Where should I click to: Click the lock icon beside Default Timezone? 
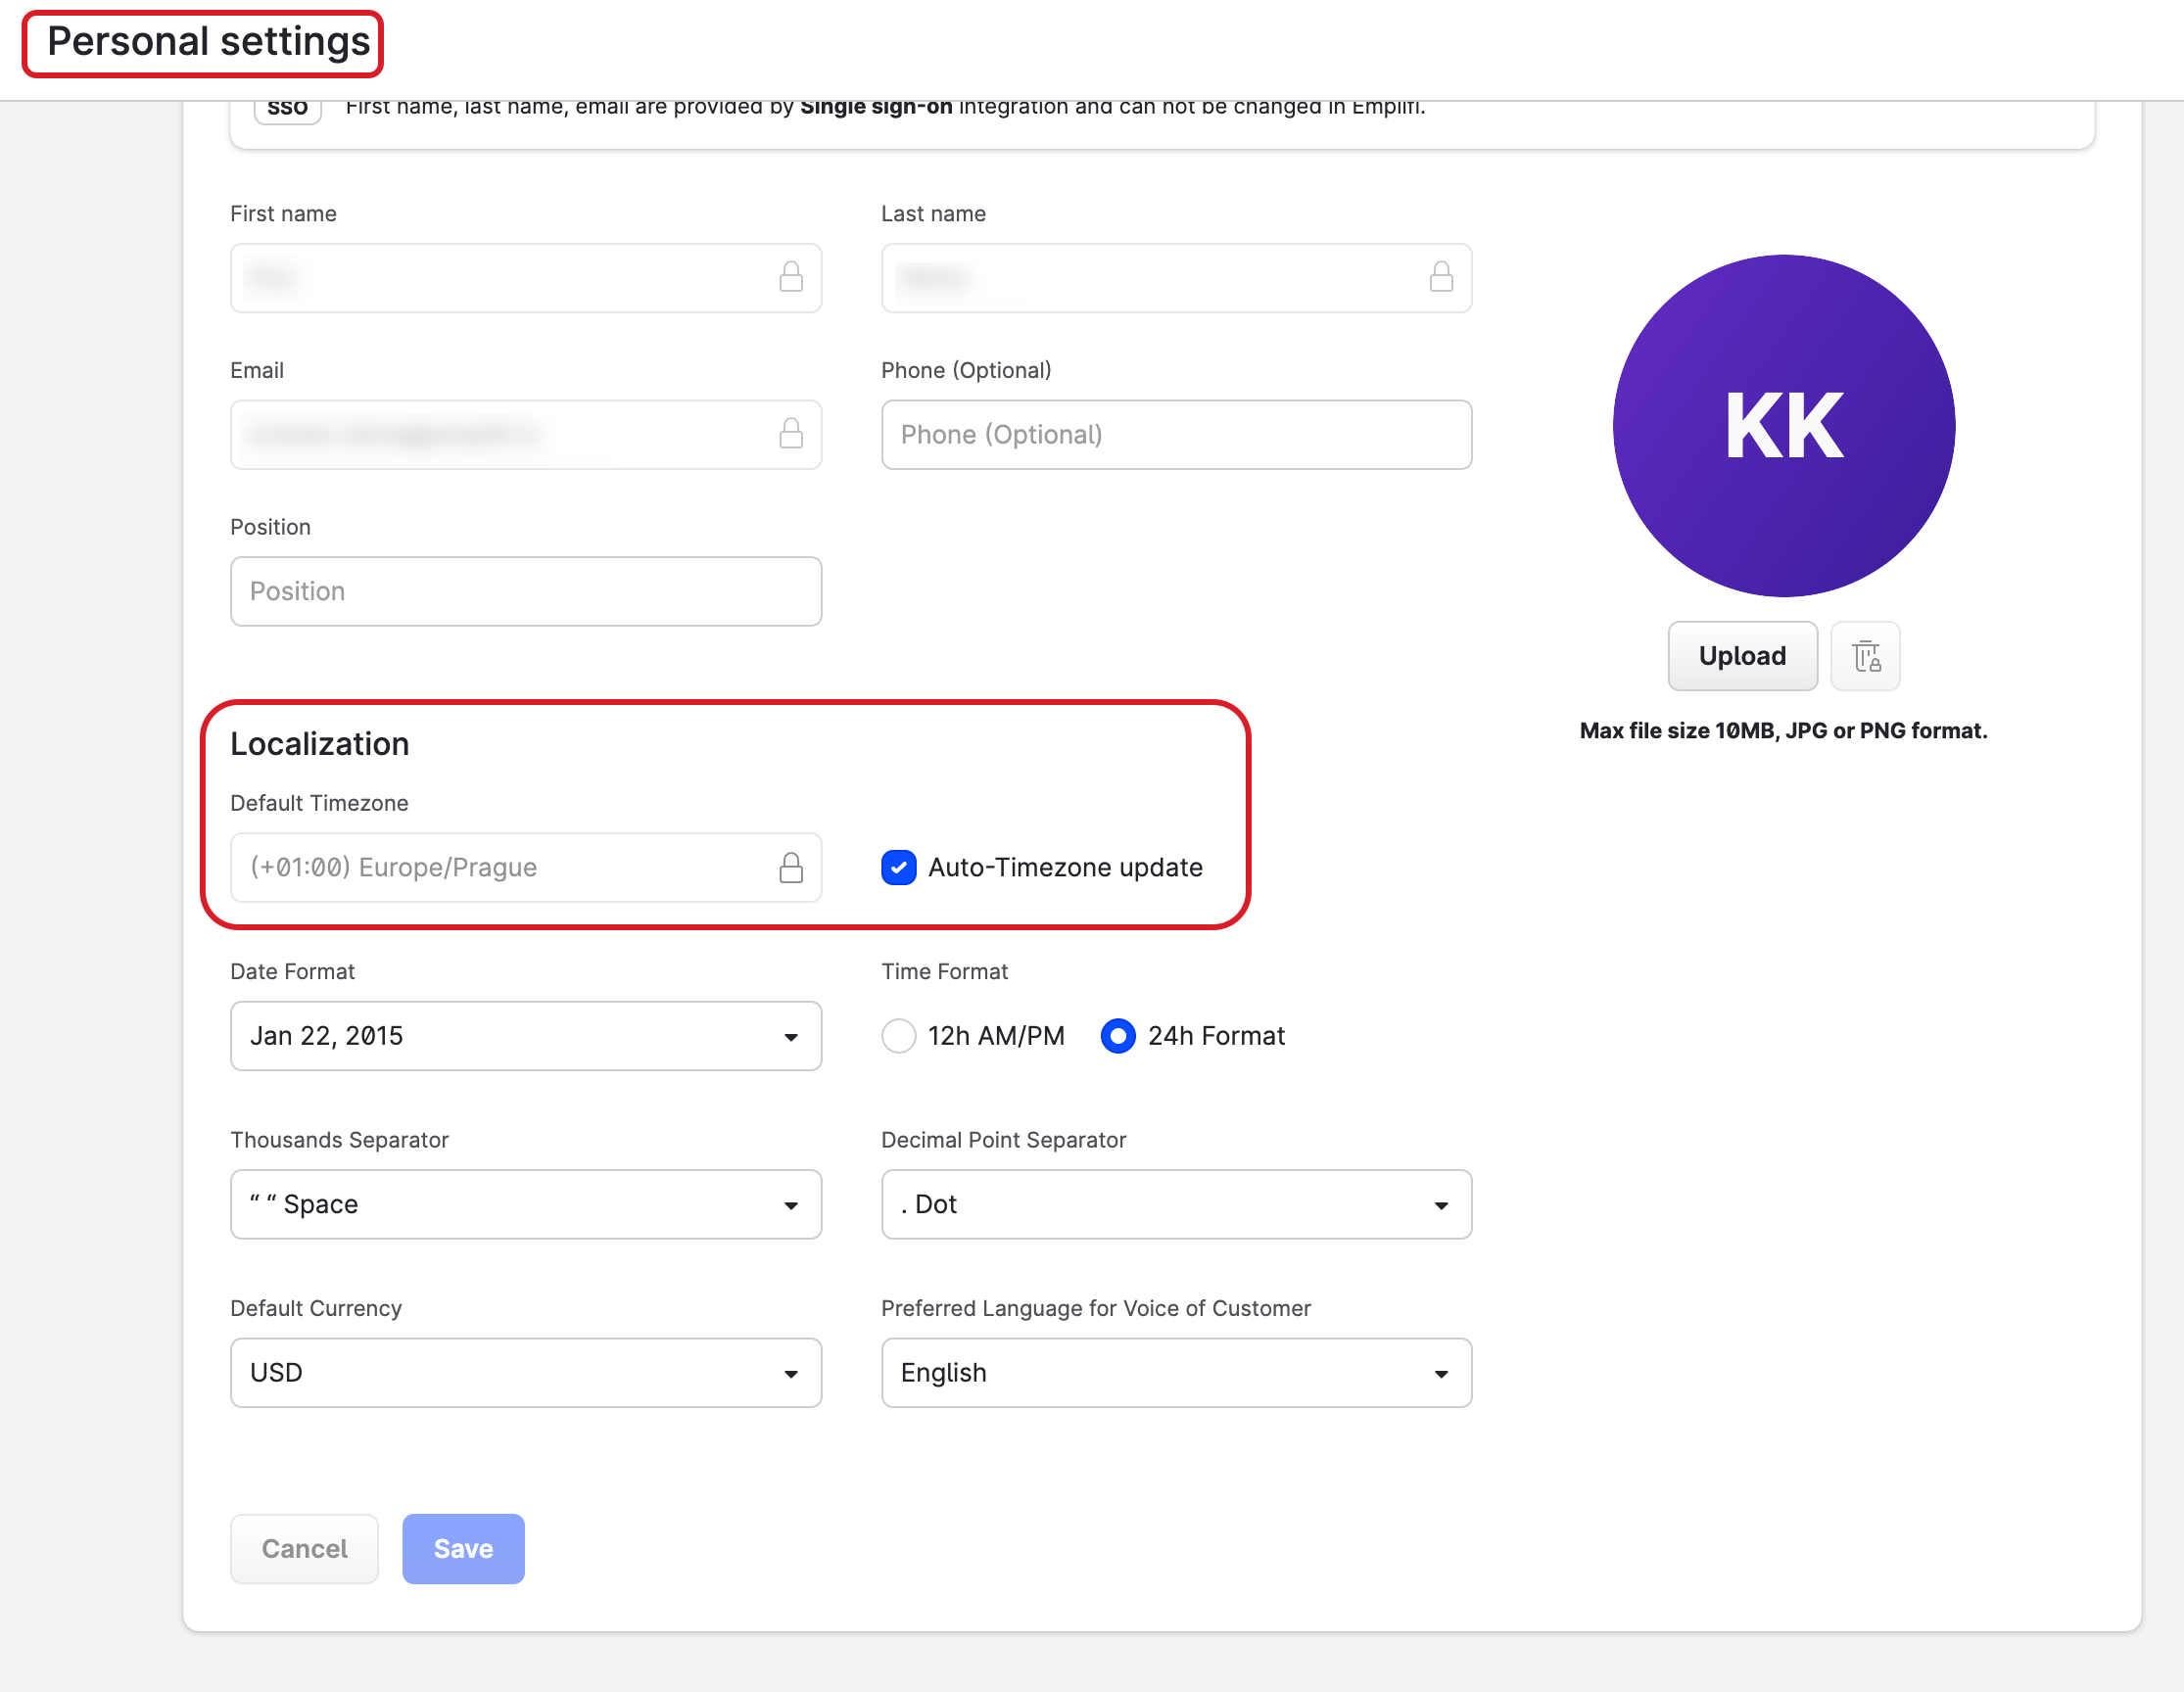[791, 867]
